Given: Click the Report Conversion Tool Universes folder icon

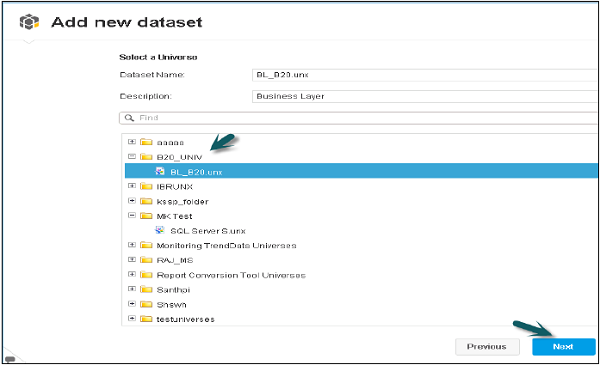Looking at the screenshot, I should (x=146, y=275).
